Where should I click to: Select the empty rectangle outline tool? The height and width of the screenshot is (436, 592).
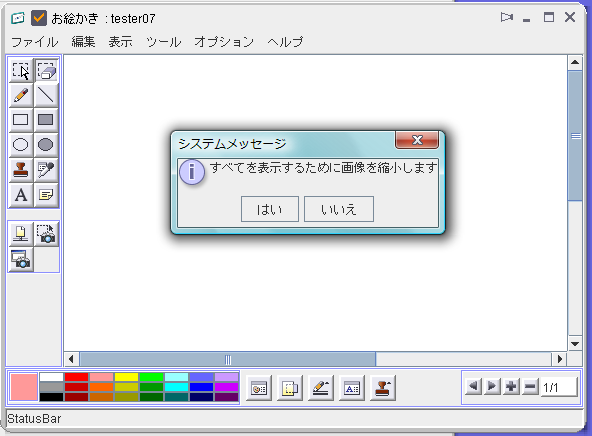[x=21, y=120]
